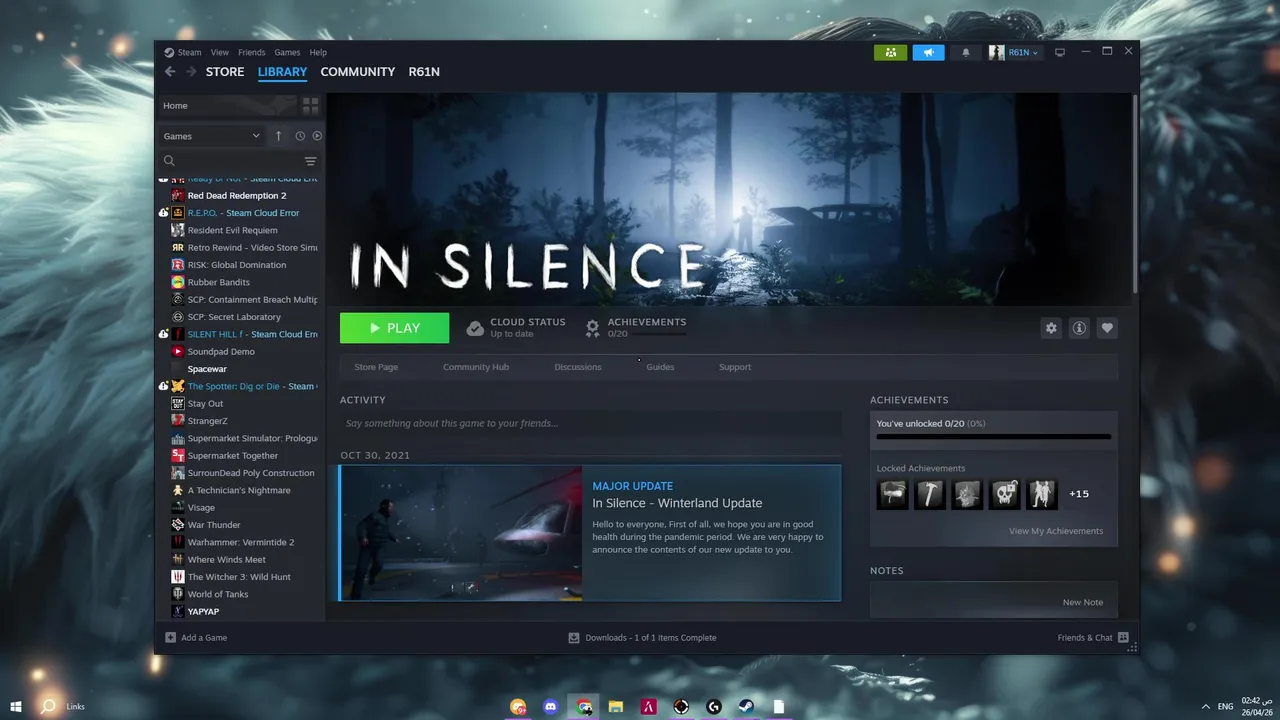Click the +15 more achievements label

coord(1079,494)
